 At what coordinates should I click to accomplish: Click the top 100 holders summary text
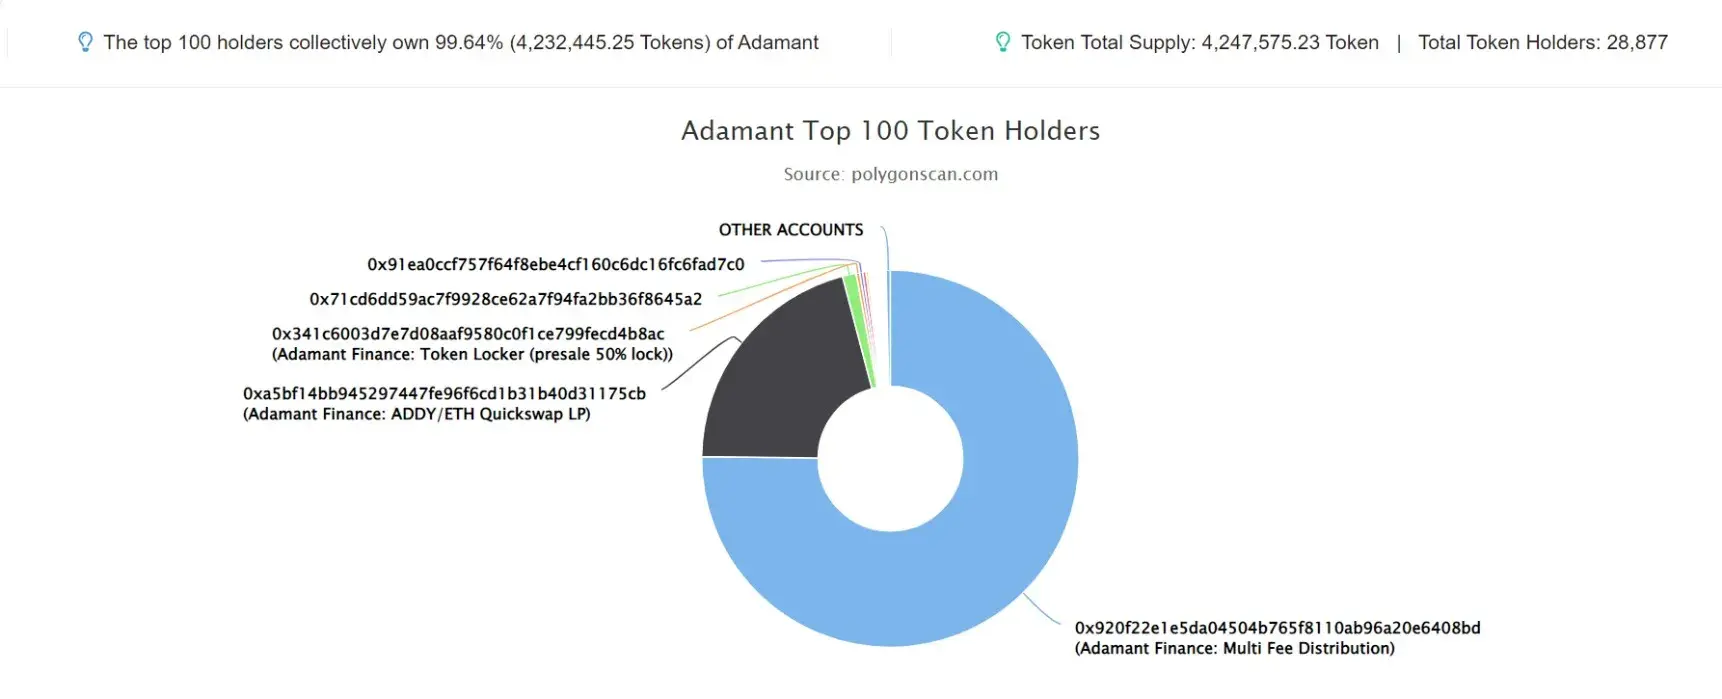(x=461, y=42)
